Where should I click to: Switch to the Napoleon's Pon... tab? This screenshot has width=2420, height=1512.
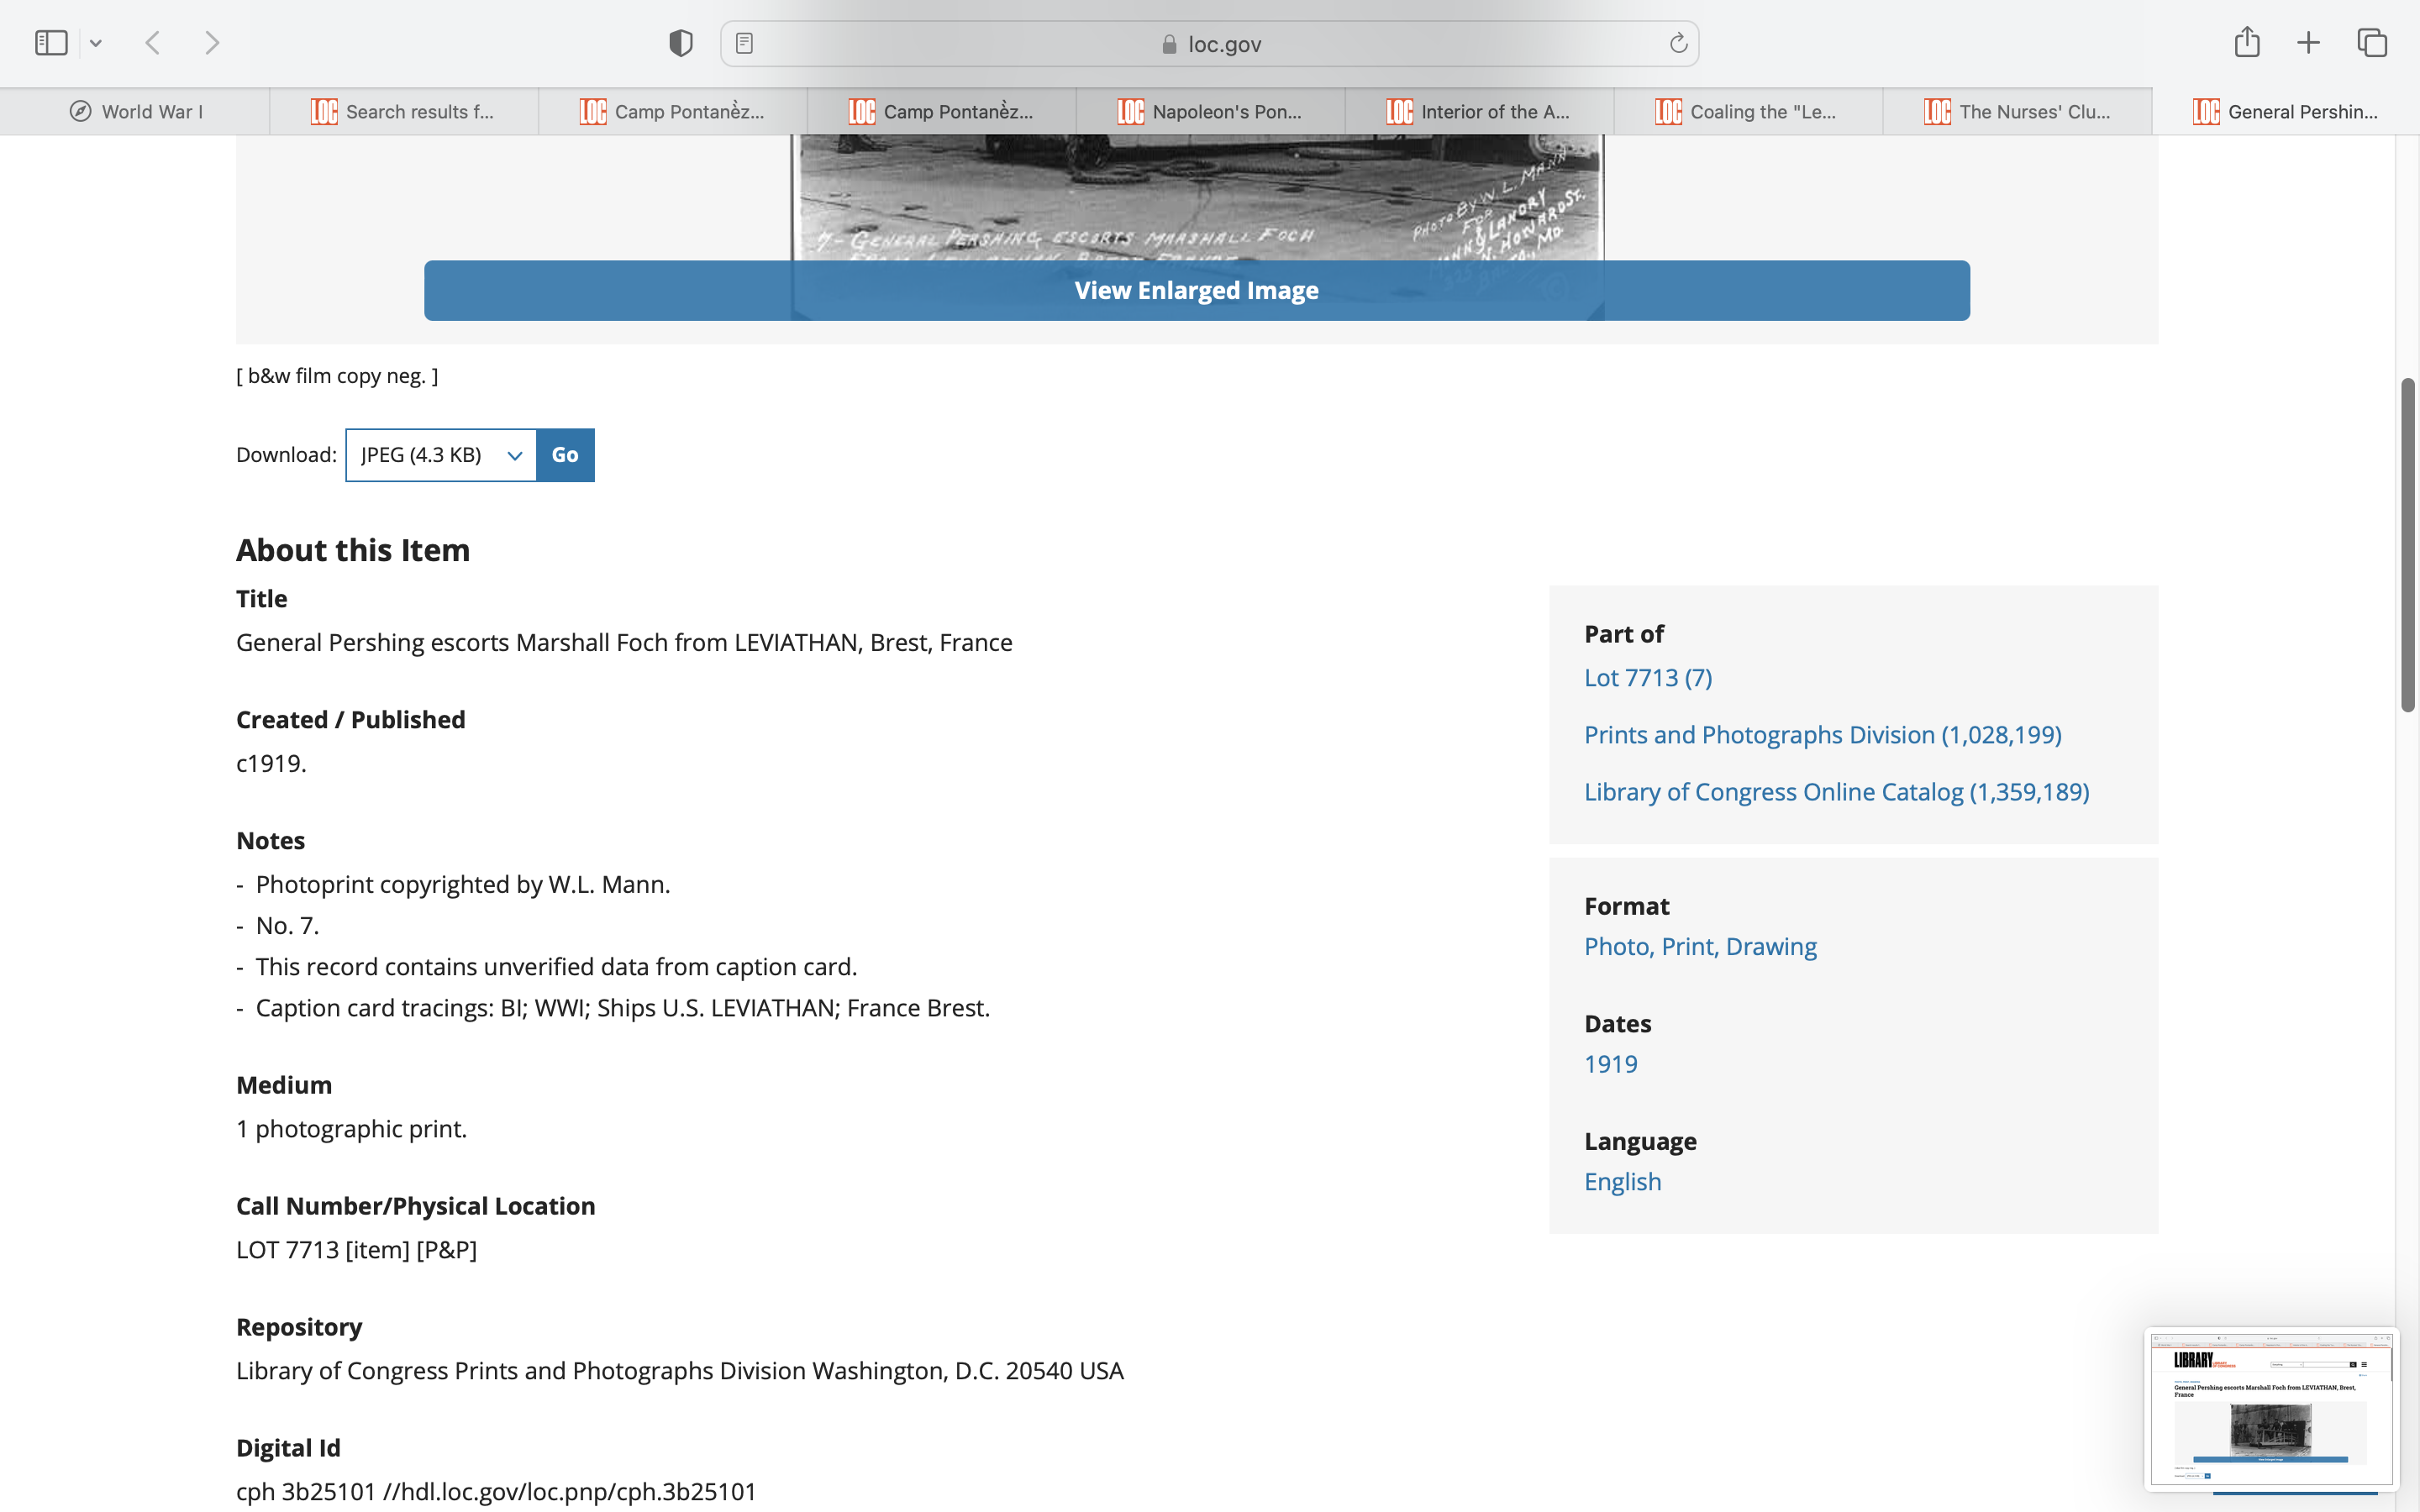coord(1210,112)
